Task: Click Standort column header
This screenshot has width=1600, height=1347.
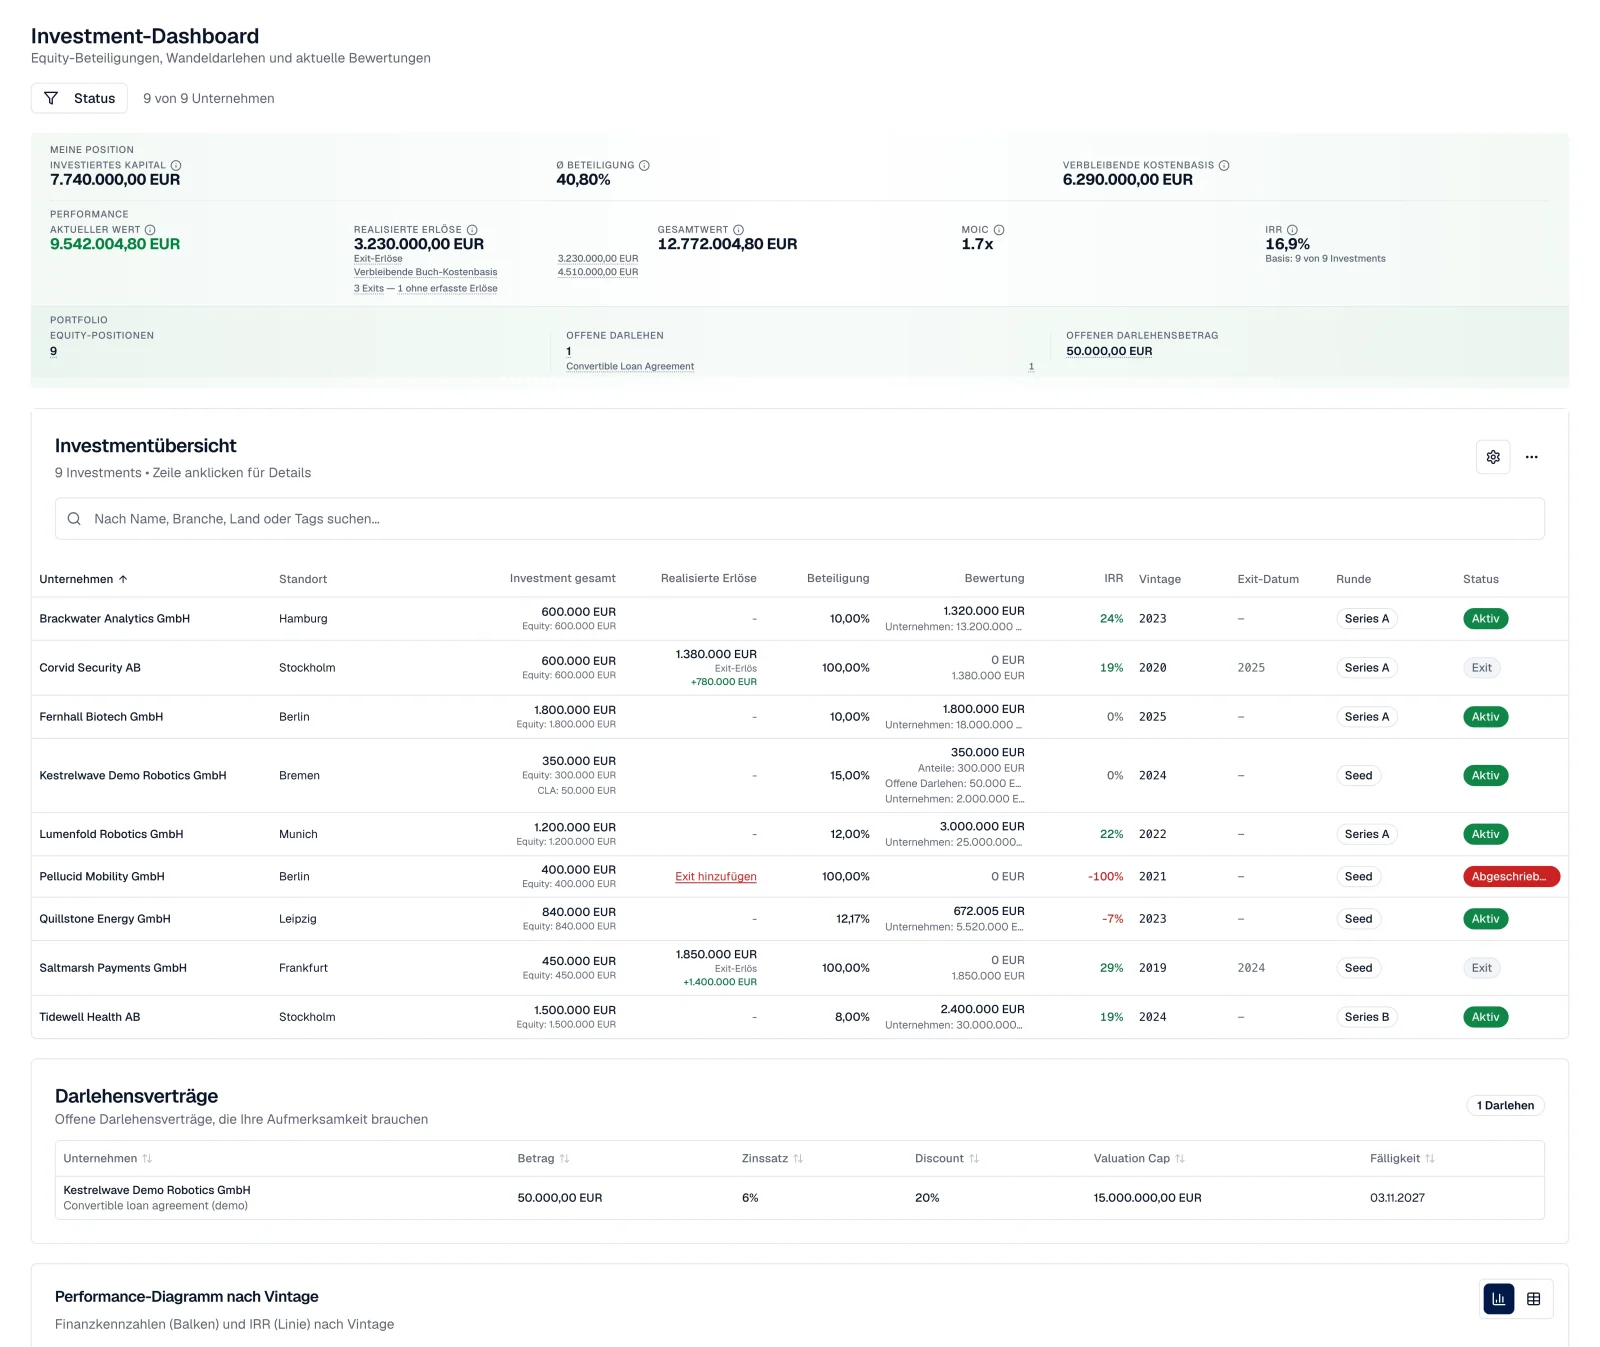Action: tap(303, 579)
